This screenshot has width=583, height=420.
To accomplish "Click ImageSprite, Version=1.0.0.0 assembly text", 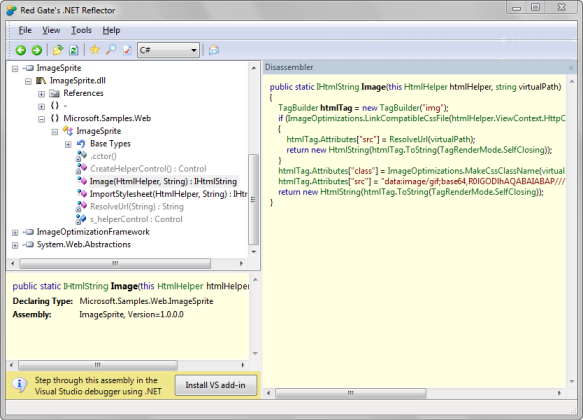I will pyautogui.click(x=131, y=314).
